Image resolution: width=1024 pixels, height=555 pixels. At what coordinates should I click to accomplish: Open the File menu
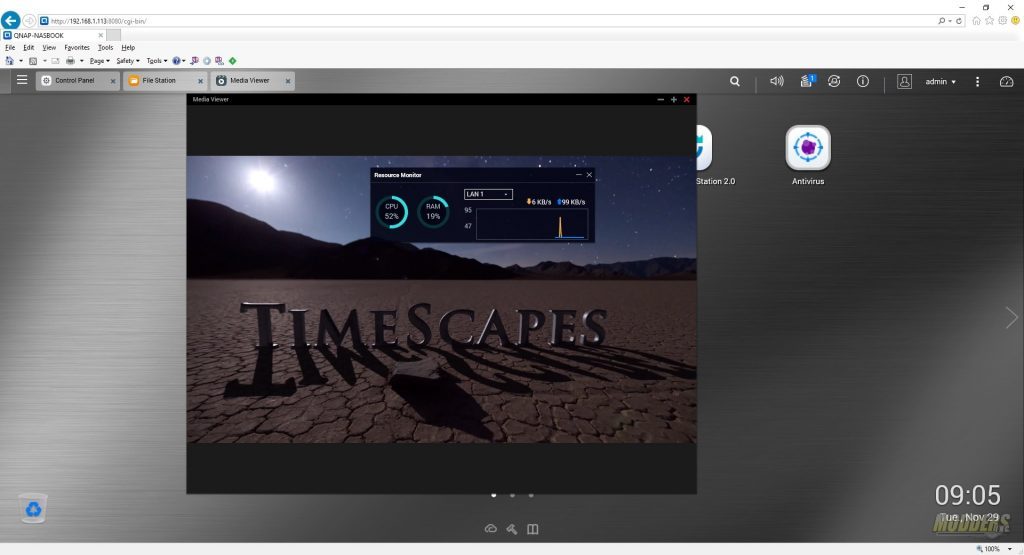coord(10,48)
